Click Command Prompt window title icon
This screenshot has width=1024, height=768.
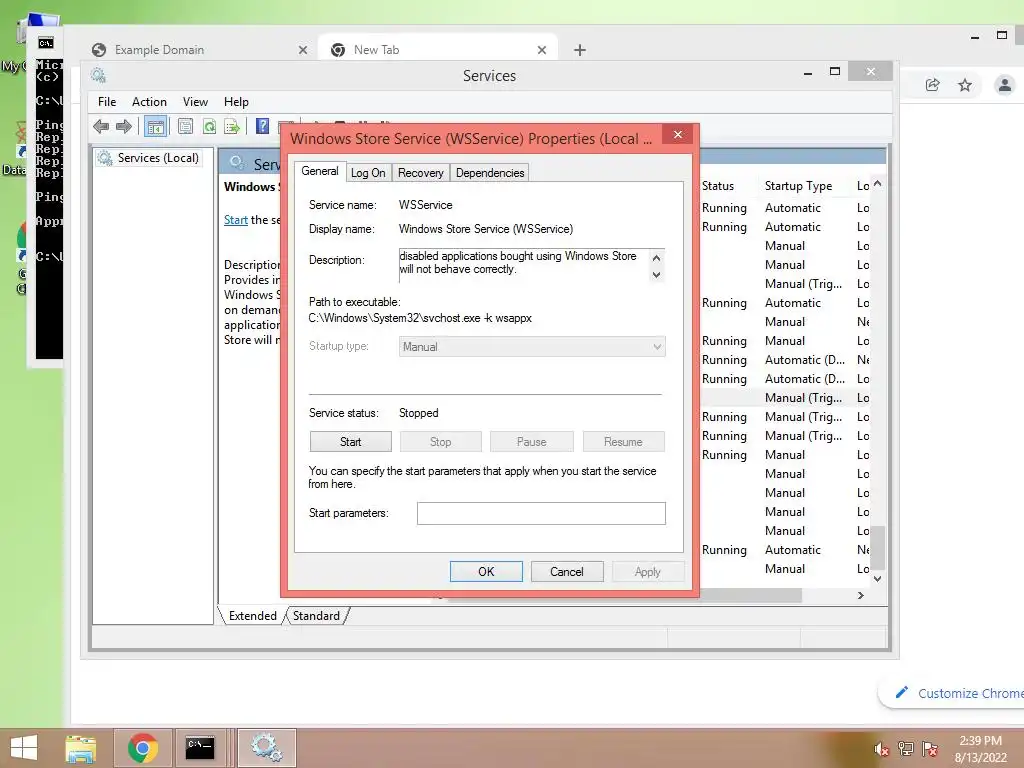(x=46, y=43)
